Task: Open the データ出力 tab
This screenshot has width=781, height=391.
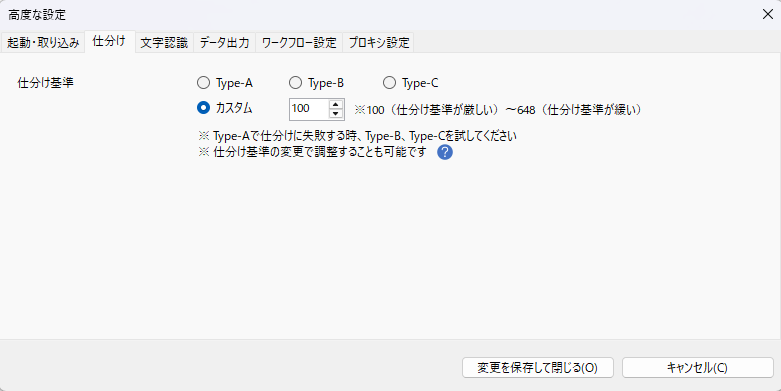Action: pyautogui.click(x=224, y=43)
